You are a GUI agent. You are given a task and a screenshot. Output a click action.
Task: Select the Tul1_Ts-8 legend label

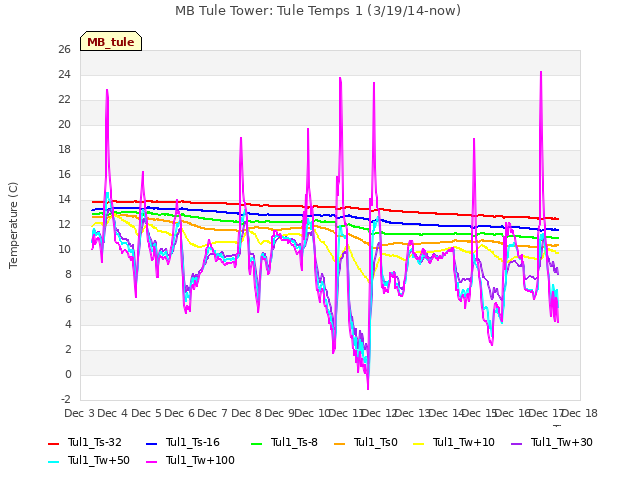pyautogui.click(x=294, y=442)
